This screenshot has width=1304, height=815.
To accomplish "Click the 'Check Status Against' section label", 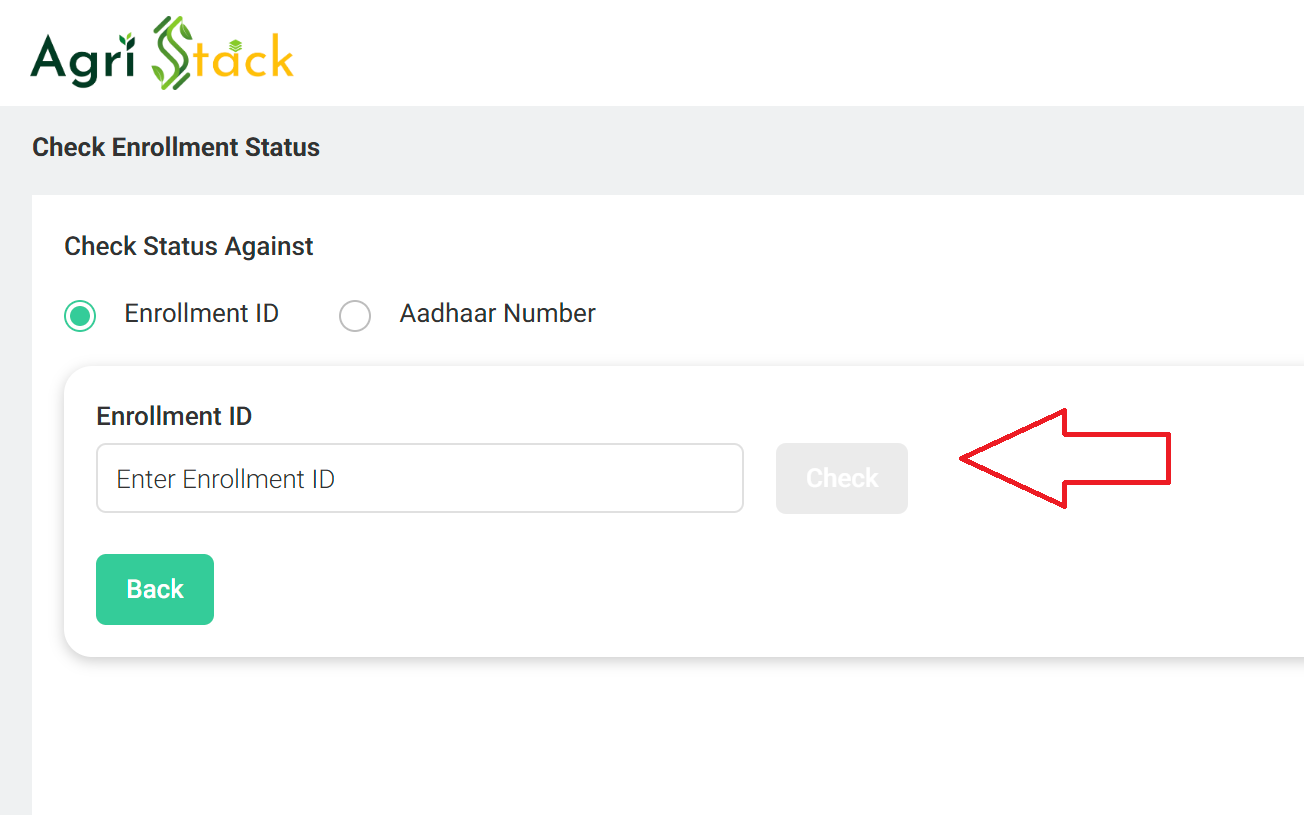I will tap(188, 246).
